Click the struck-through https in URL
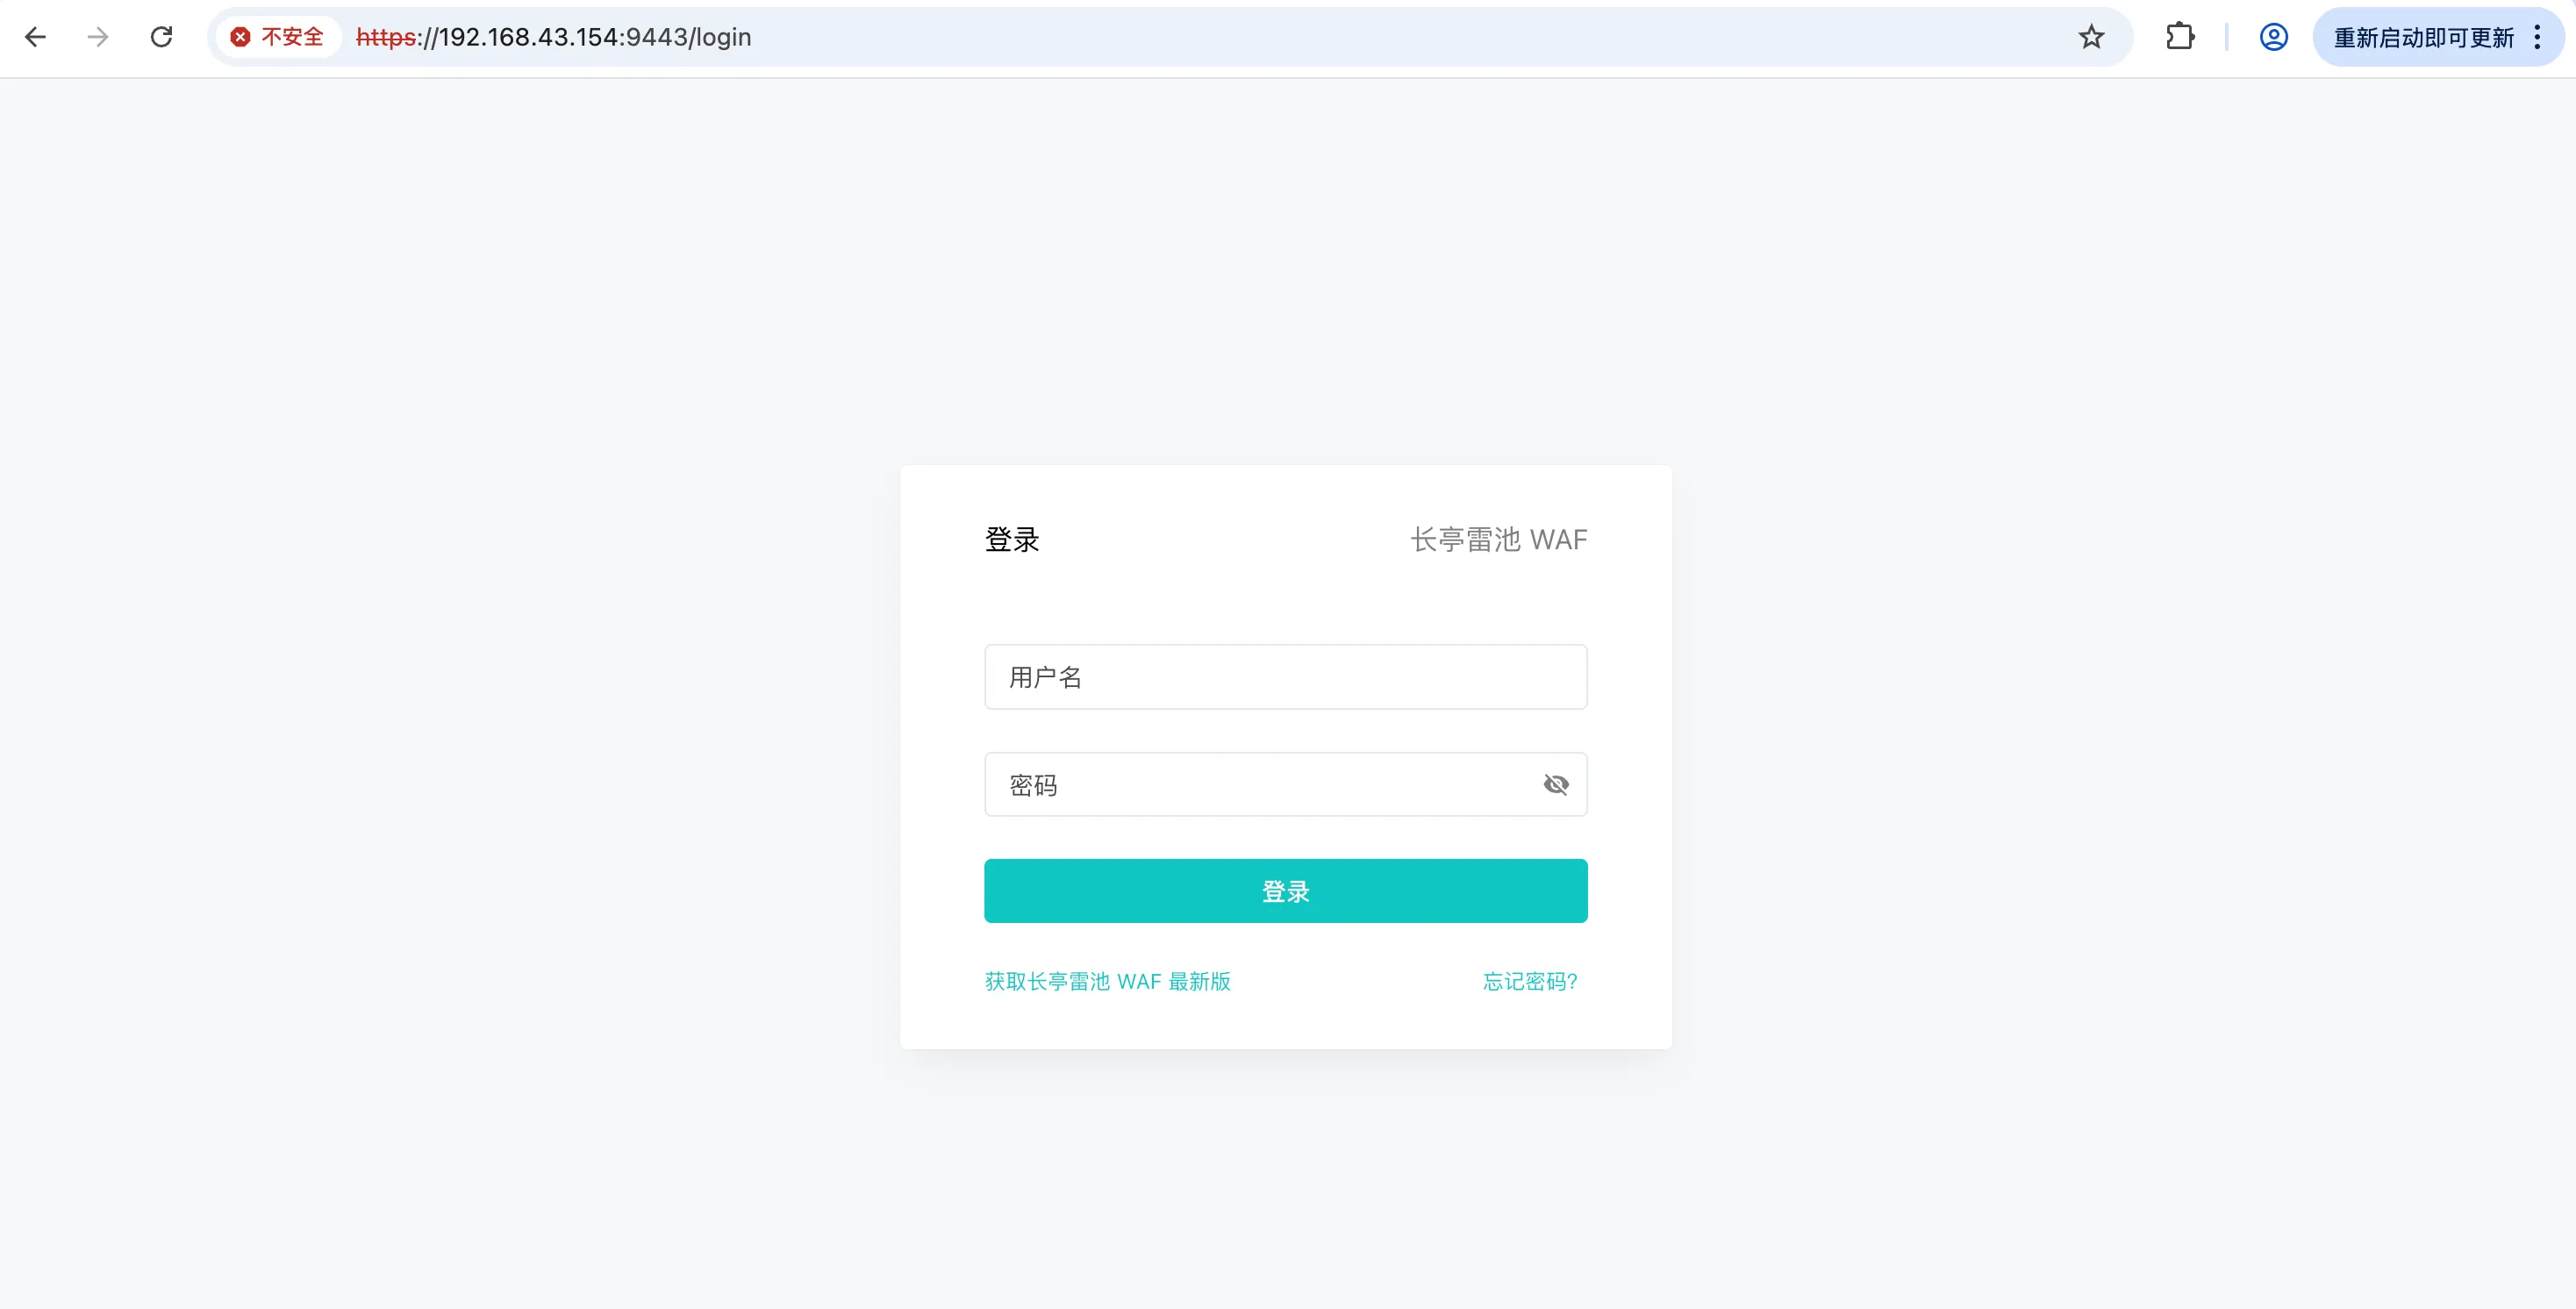 tap(386, 37)
